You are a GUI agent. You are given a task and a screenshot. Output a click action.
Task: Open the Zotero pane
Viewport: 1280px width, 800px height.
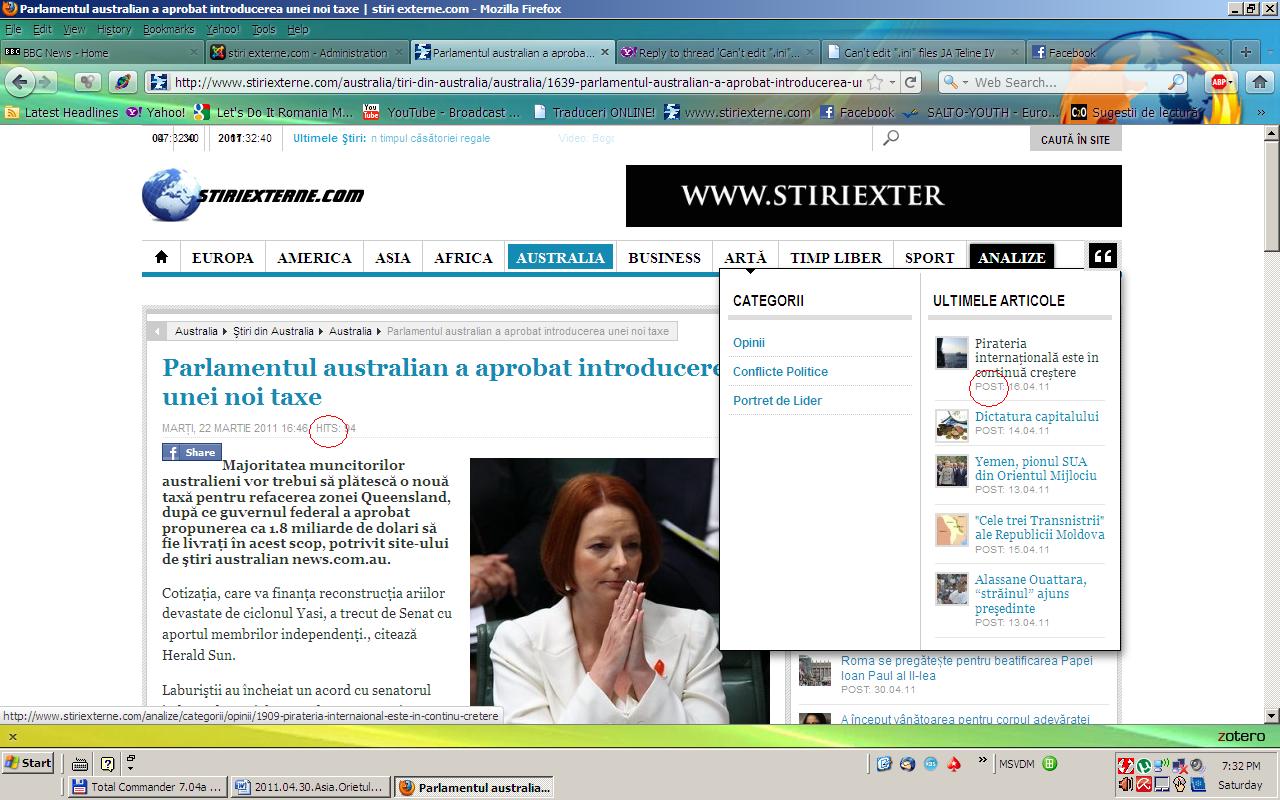click(1241, 736)
